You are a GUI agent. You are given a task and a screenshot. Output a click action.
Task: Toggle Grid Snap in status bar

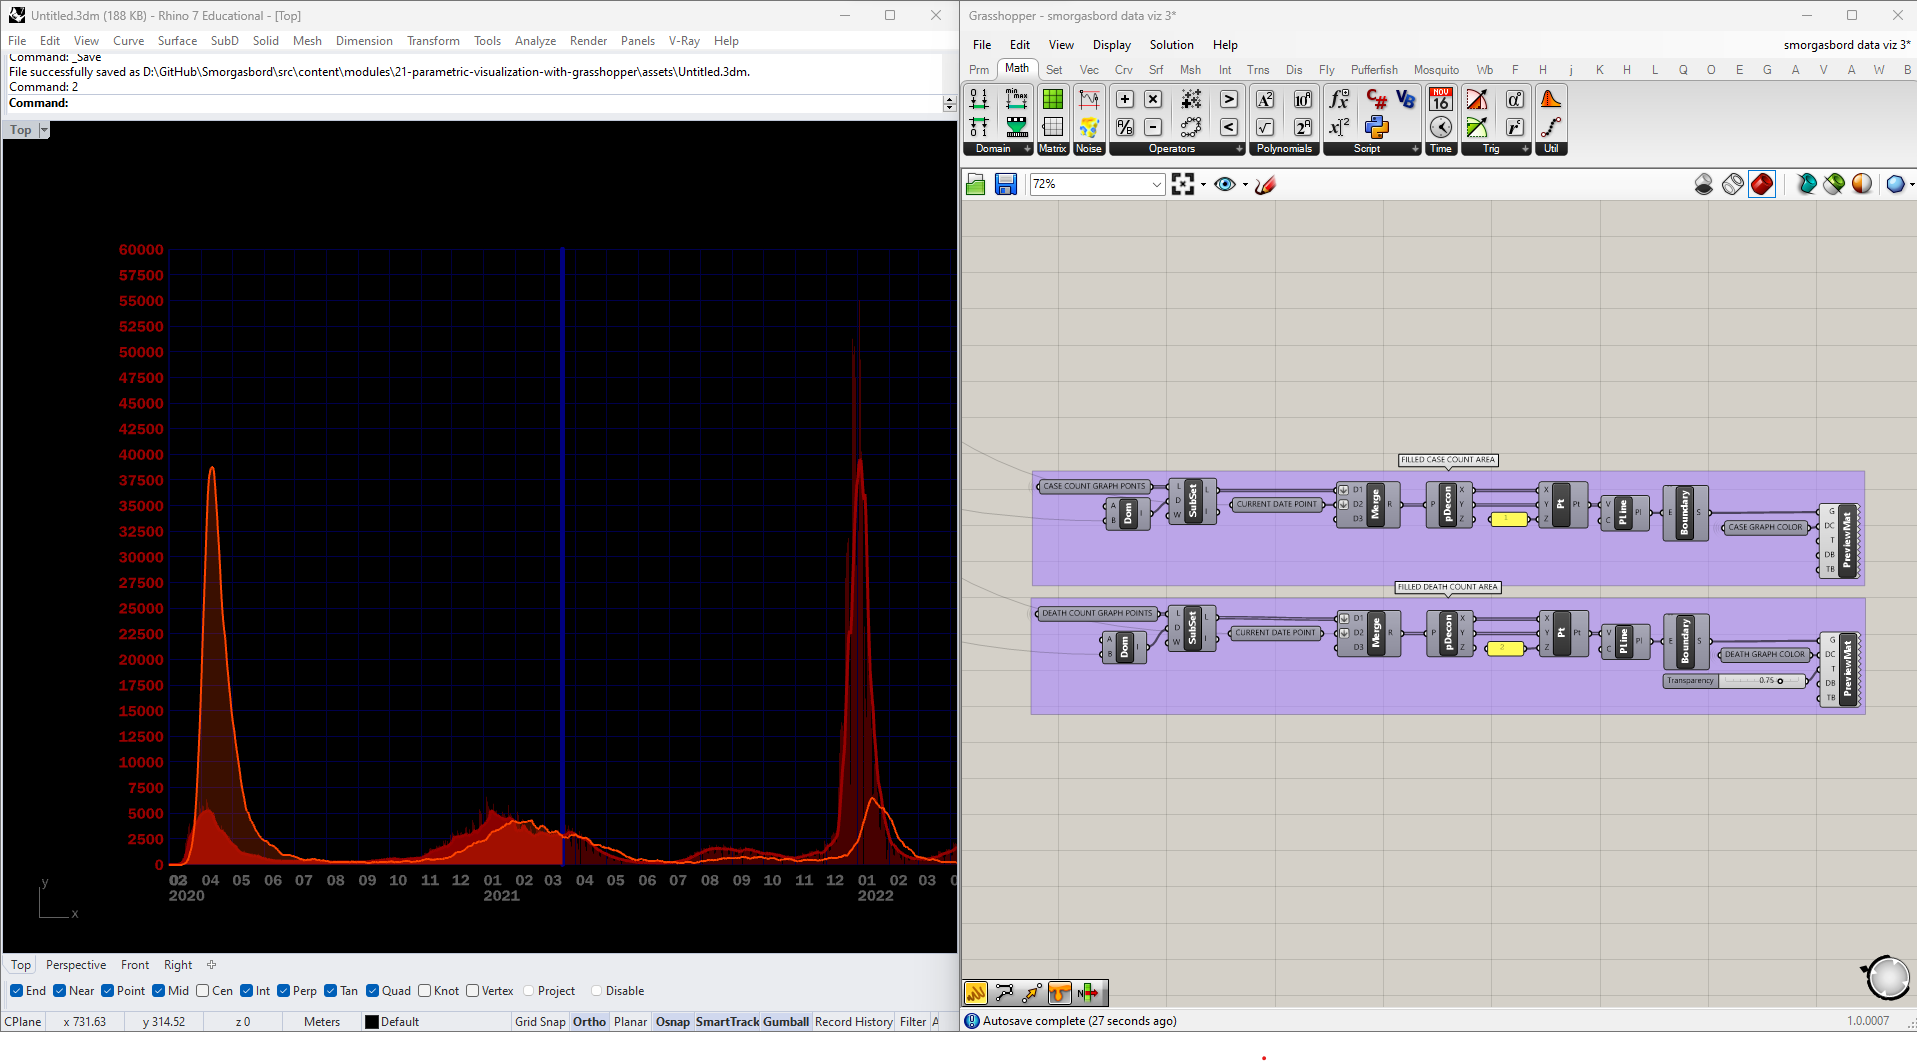point(540,1021)
